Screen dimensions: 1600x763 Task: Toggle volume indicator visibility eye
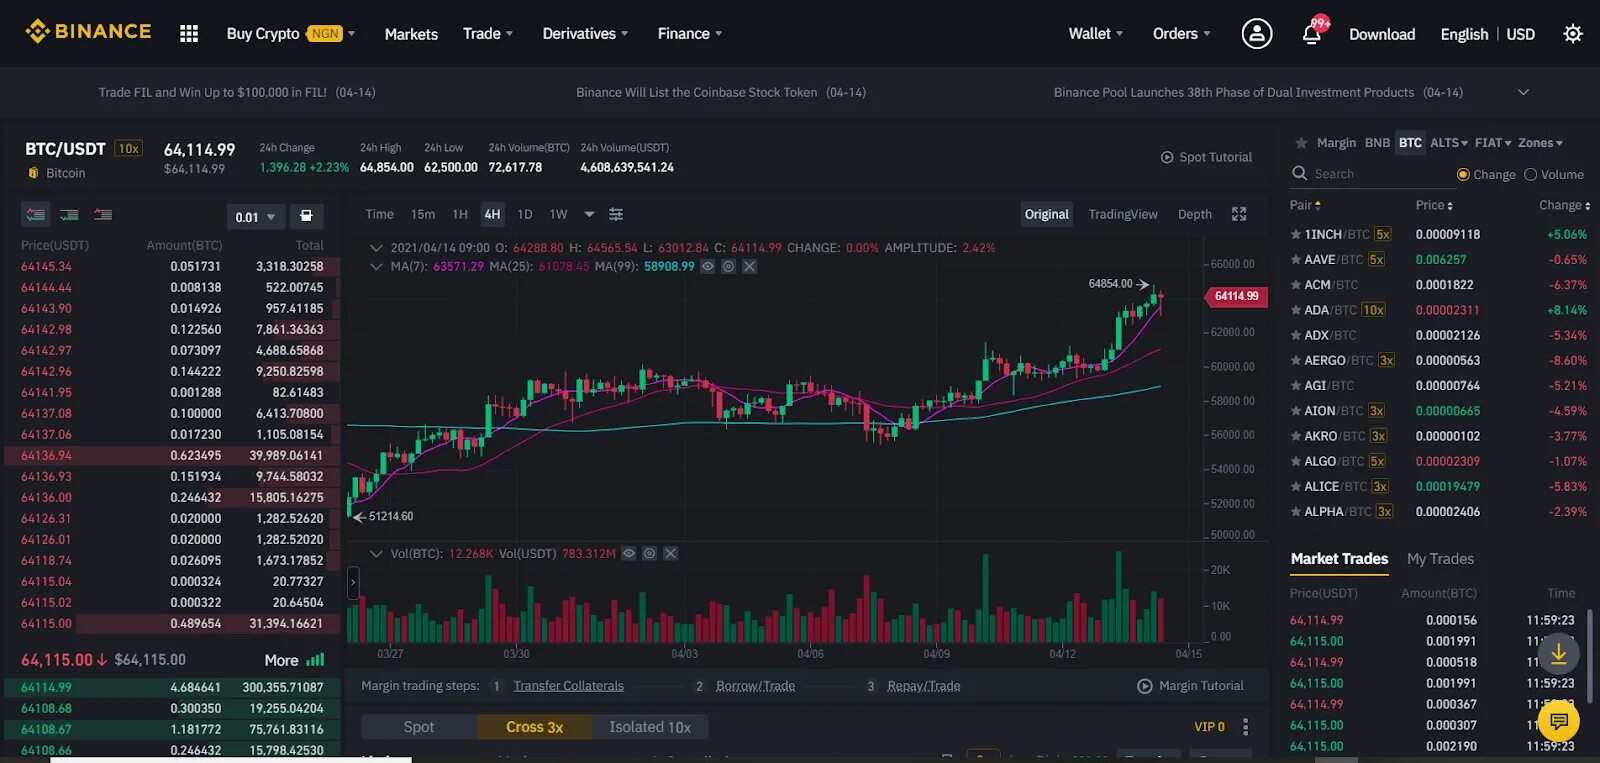(x=629, y=553)
